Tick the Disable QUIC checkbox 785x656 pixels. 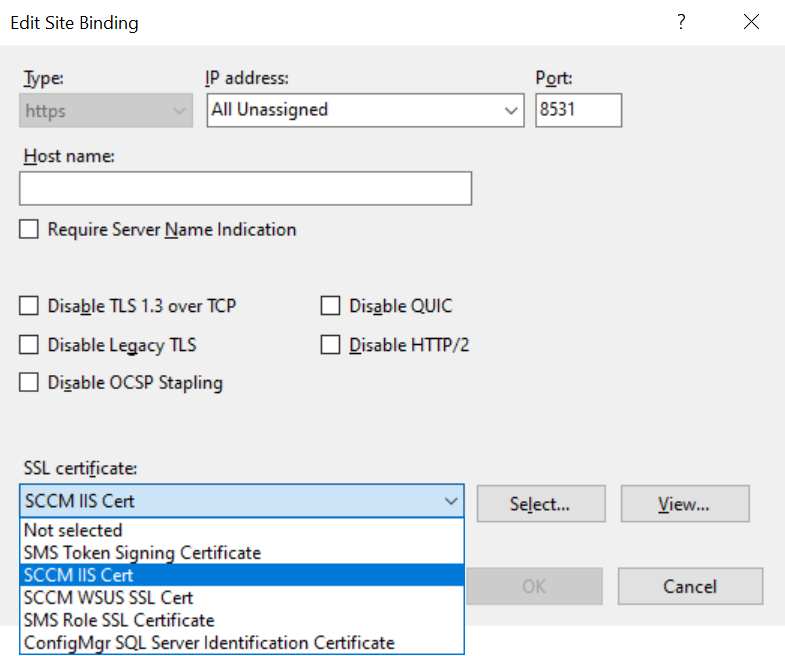330,305
